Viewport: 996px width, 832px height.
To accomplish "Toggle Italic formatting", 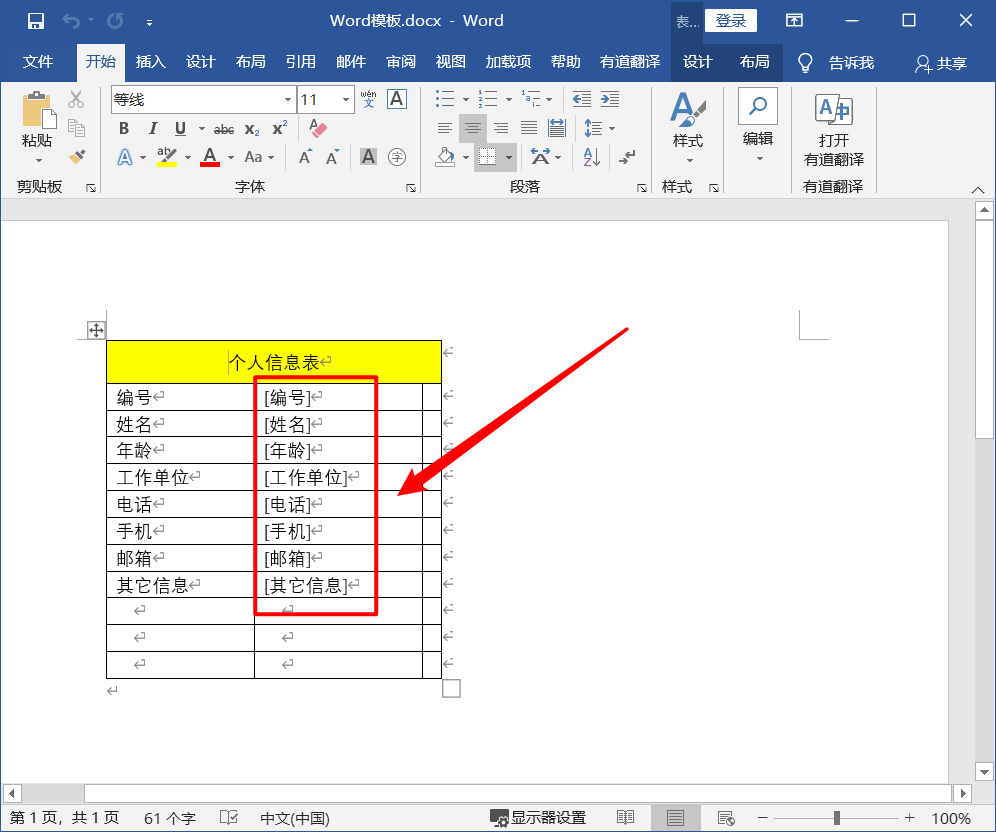I will 152,128.
